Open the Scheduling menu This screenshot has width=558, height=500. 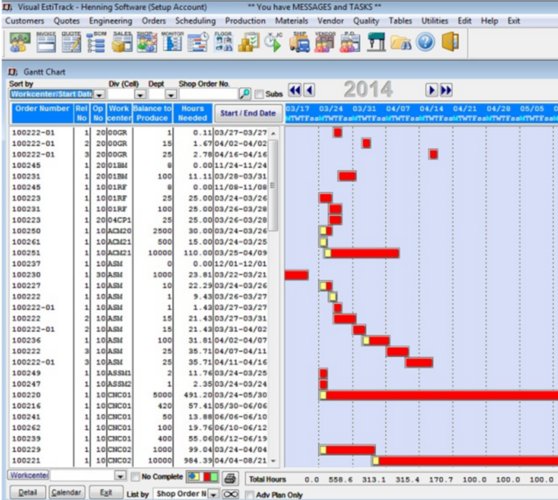195,21
